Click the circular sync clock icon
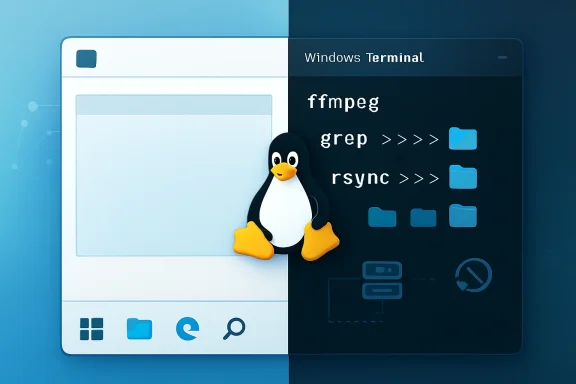 [474, 275]
